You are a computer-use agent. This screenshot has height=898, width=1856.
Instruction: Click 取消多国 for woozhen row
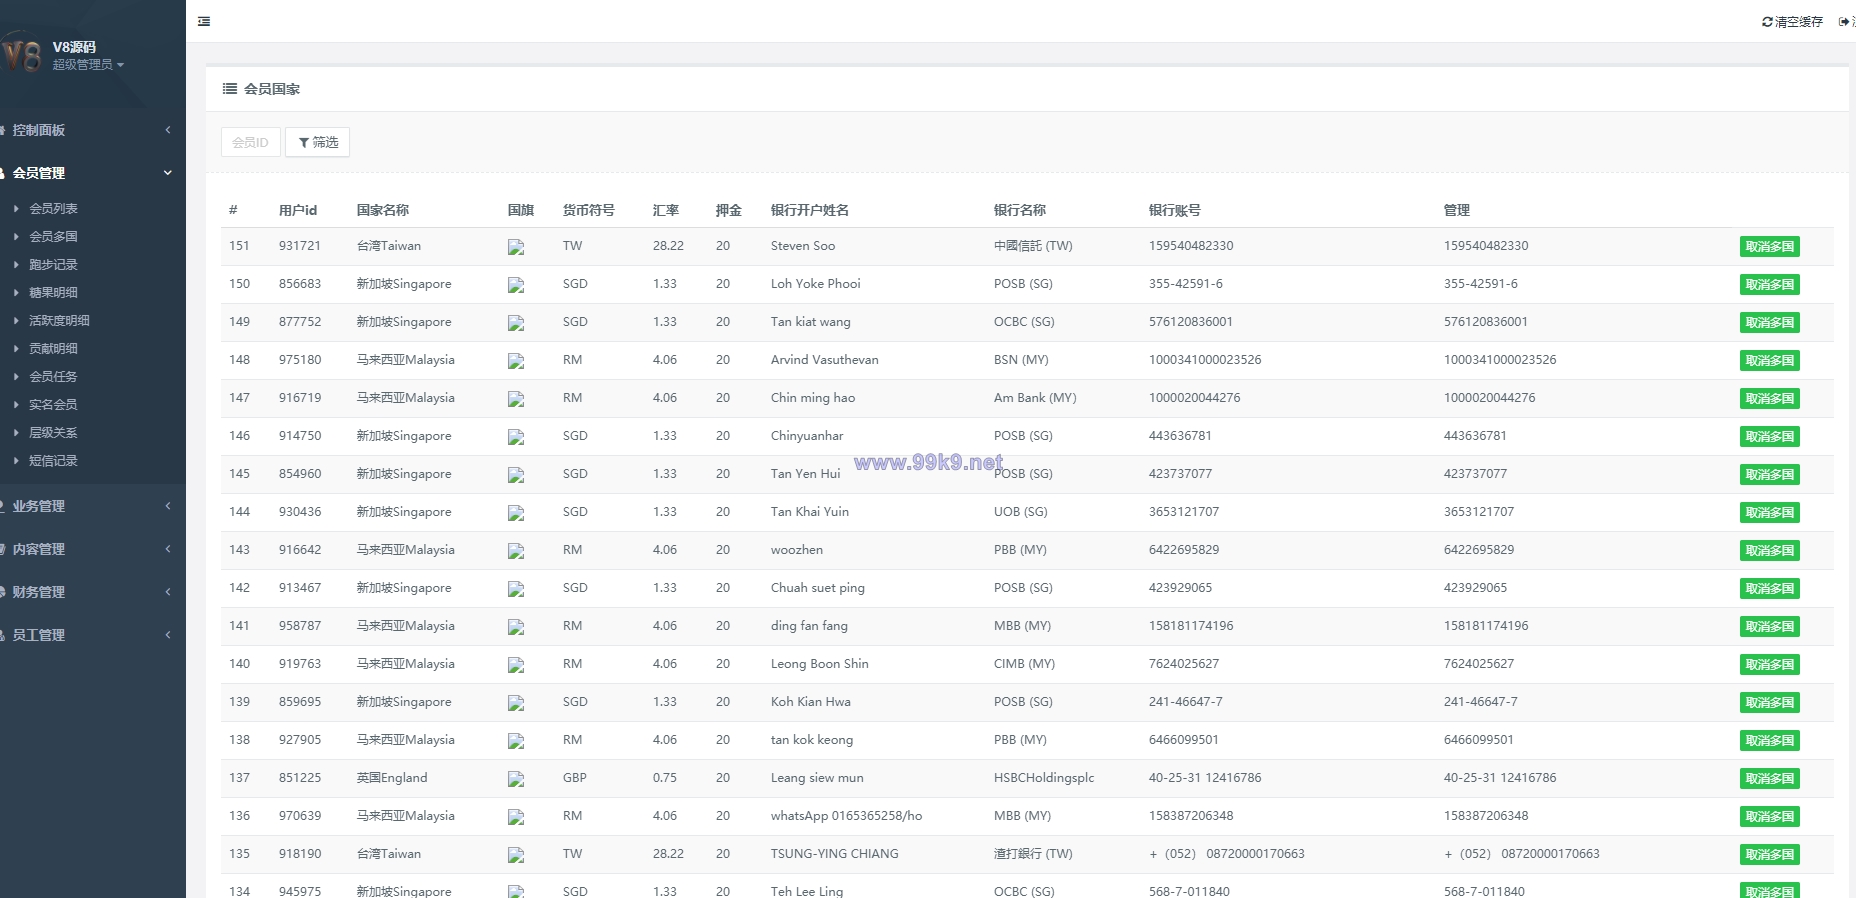[x=1769, y=551]
